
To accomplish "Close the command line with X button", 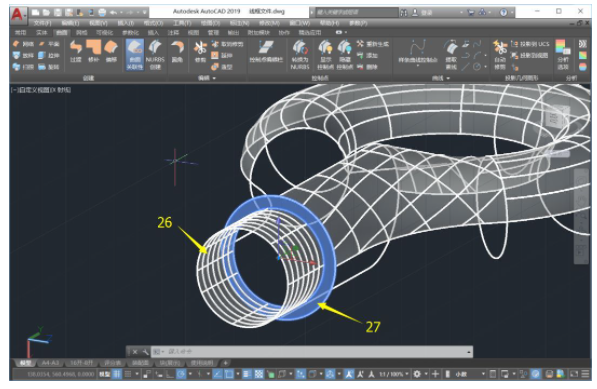I will [135, 352].
